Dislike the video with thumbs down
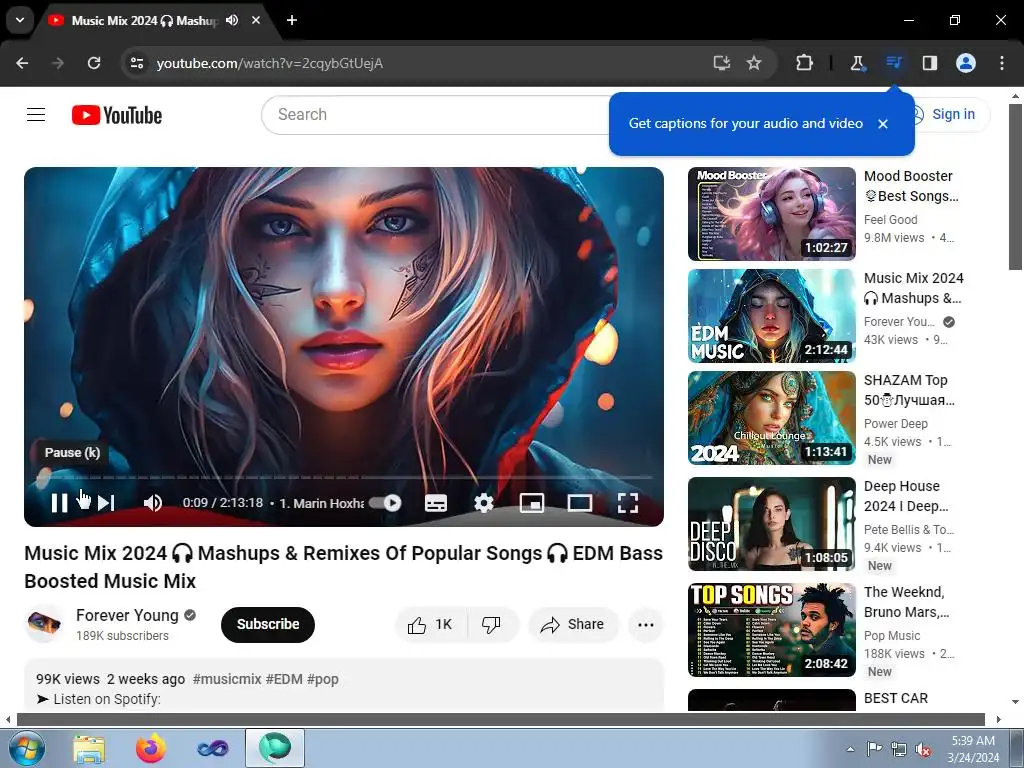The width and height of the screenshot is (1024, 768). pos(492,624)
